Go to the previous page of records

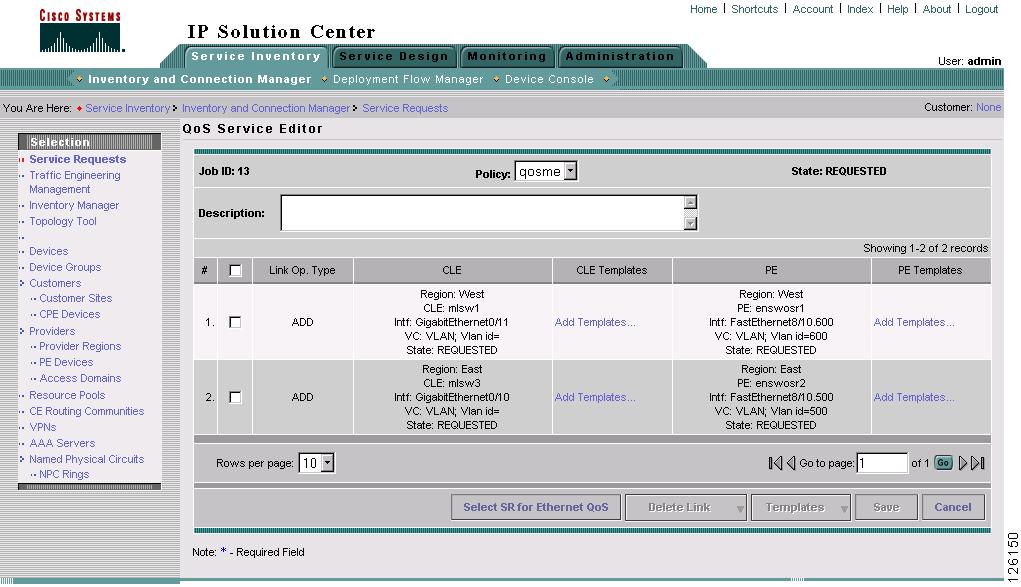pos(791,463)
